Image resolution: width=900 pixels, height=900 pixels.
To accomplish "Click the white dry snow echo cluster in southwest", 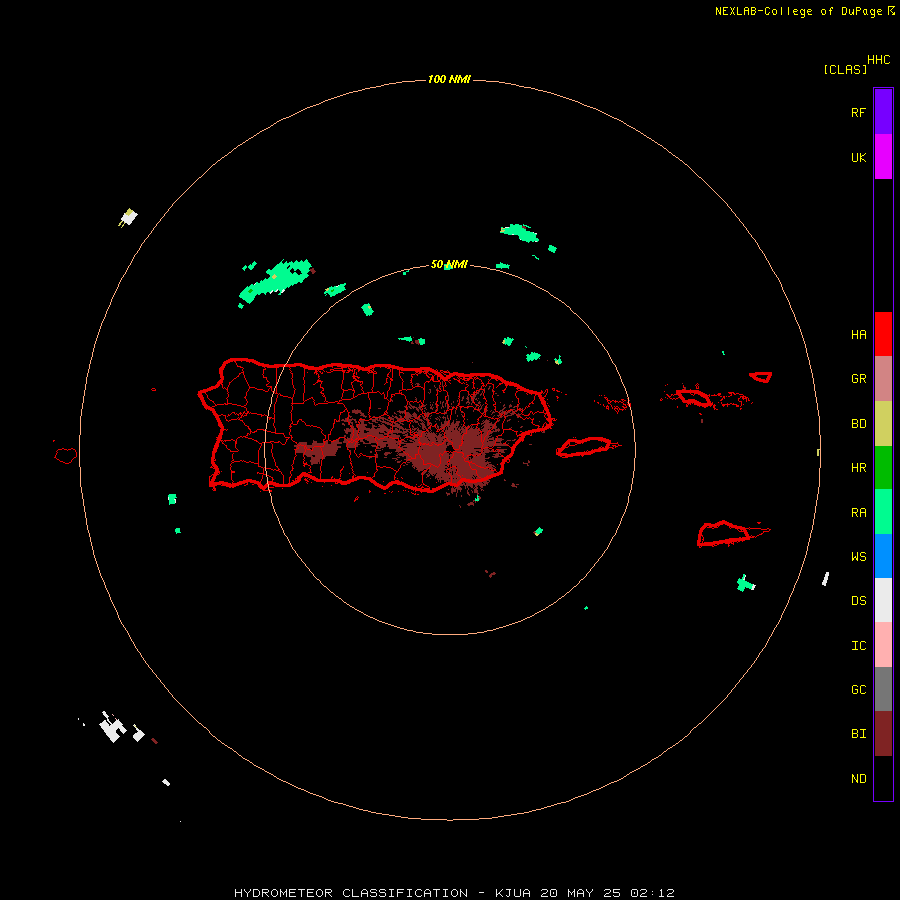I will [114, 728].
